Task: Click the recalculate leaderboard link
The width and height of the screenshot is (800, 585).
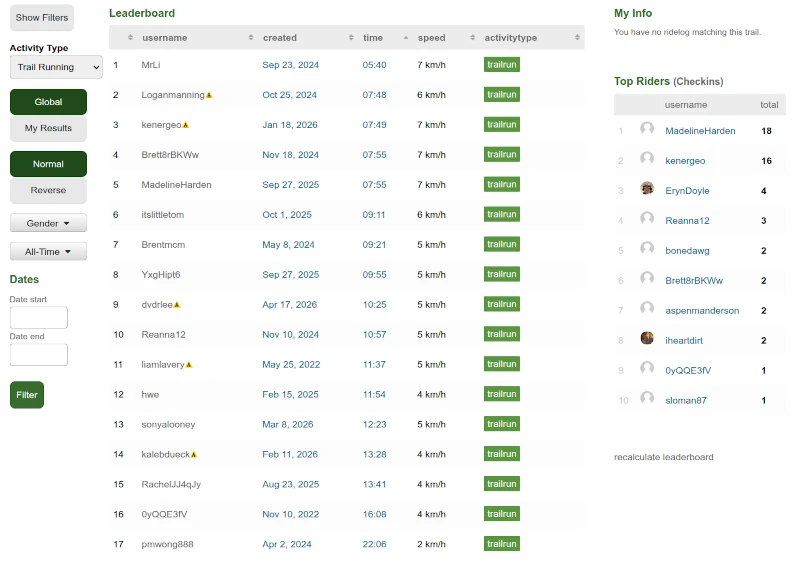Action: [663, 457]
